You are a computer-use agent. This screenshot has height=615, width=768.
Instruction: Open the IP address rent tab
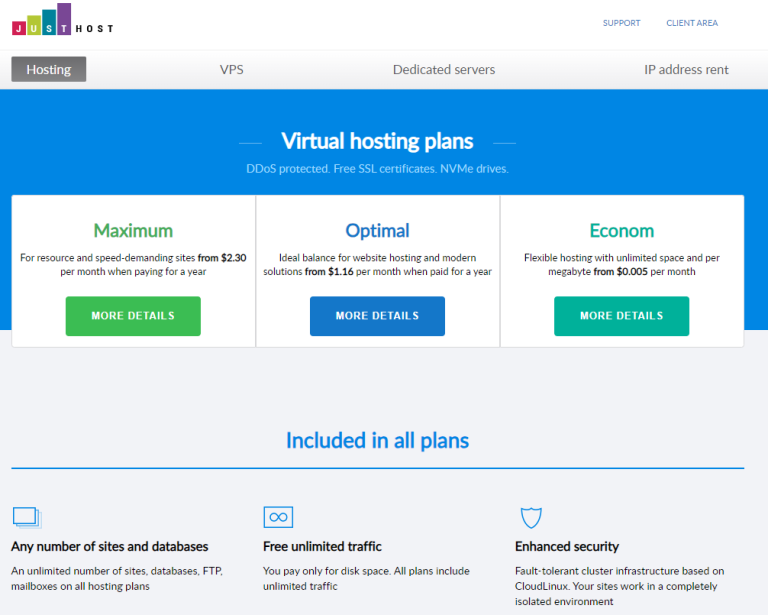click(x=686, y=70)
